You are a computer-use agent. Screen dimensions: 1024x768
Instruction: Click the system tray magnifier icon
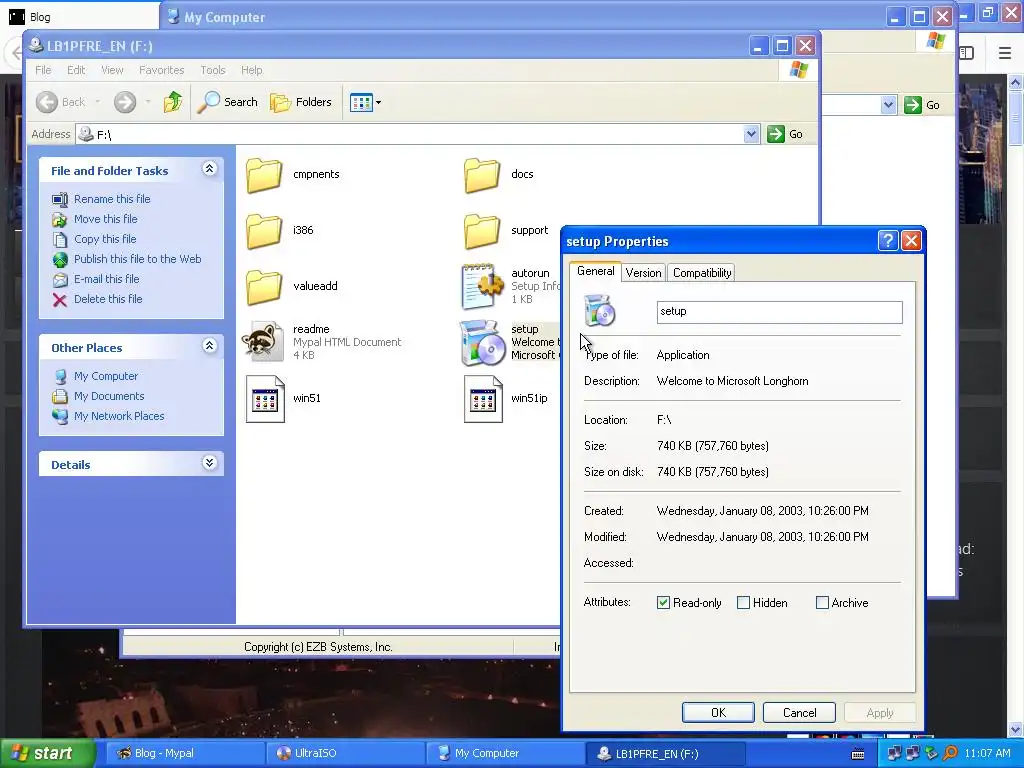pos(950,753)
